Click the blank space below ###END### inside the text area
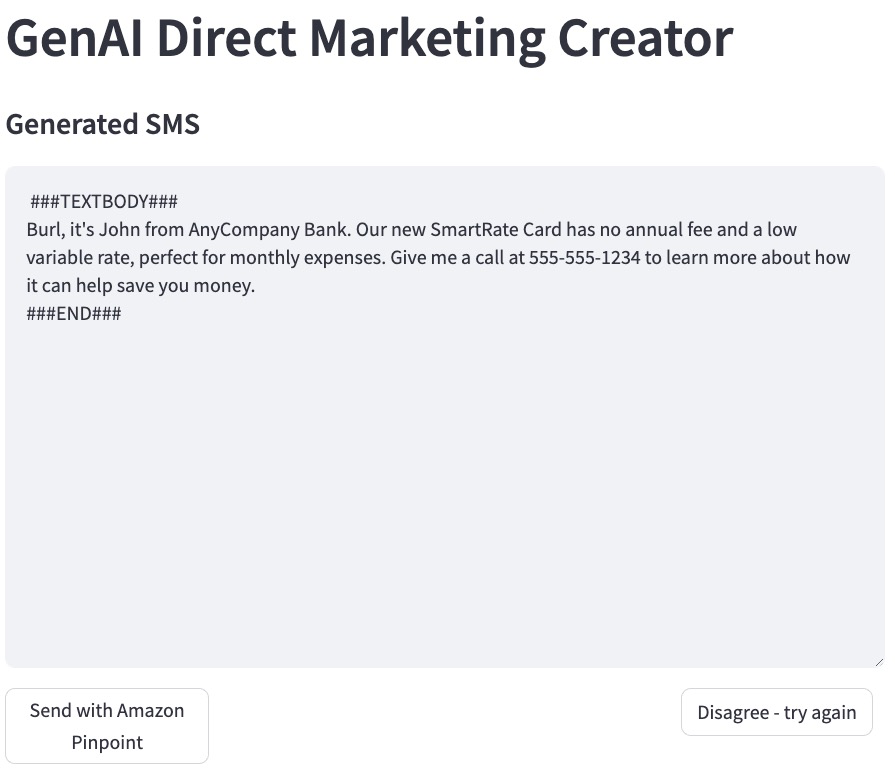 tap(445, 491)
